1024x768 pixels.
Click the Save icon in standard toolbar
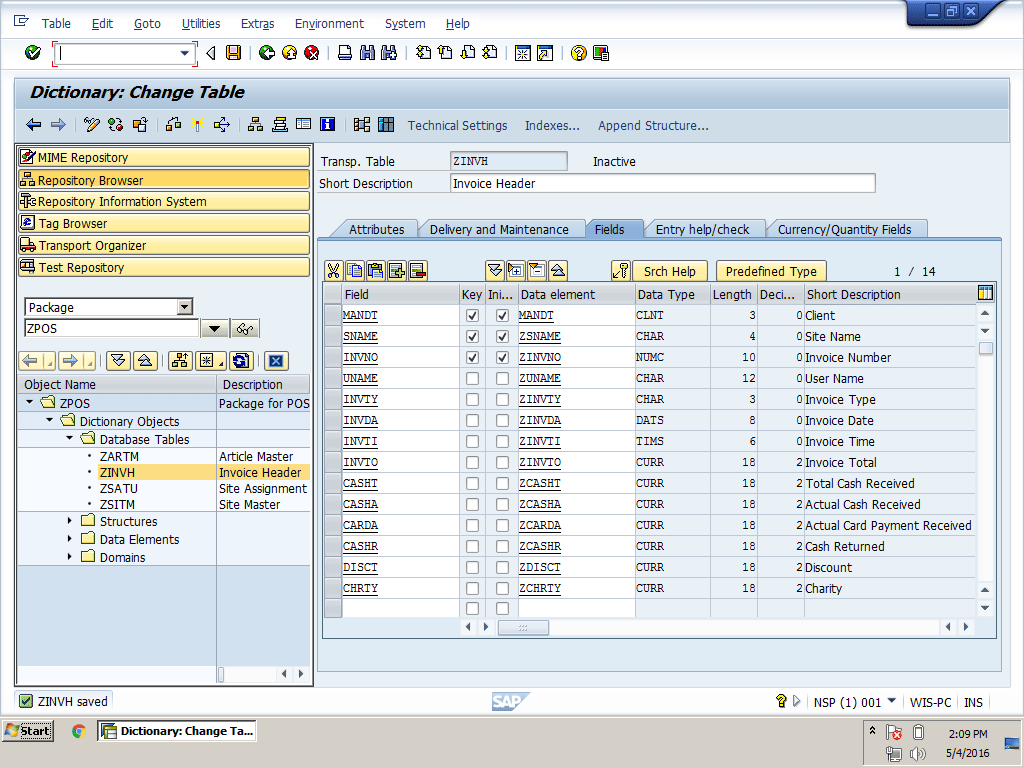pos(233,53)
